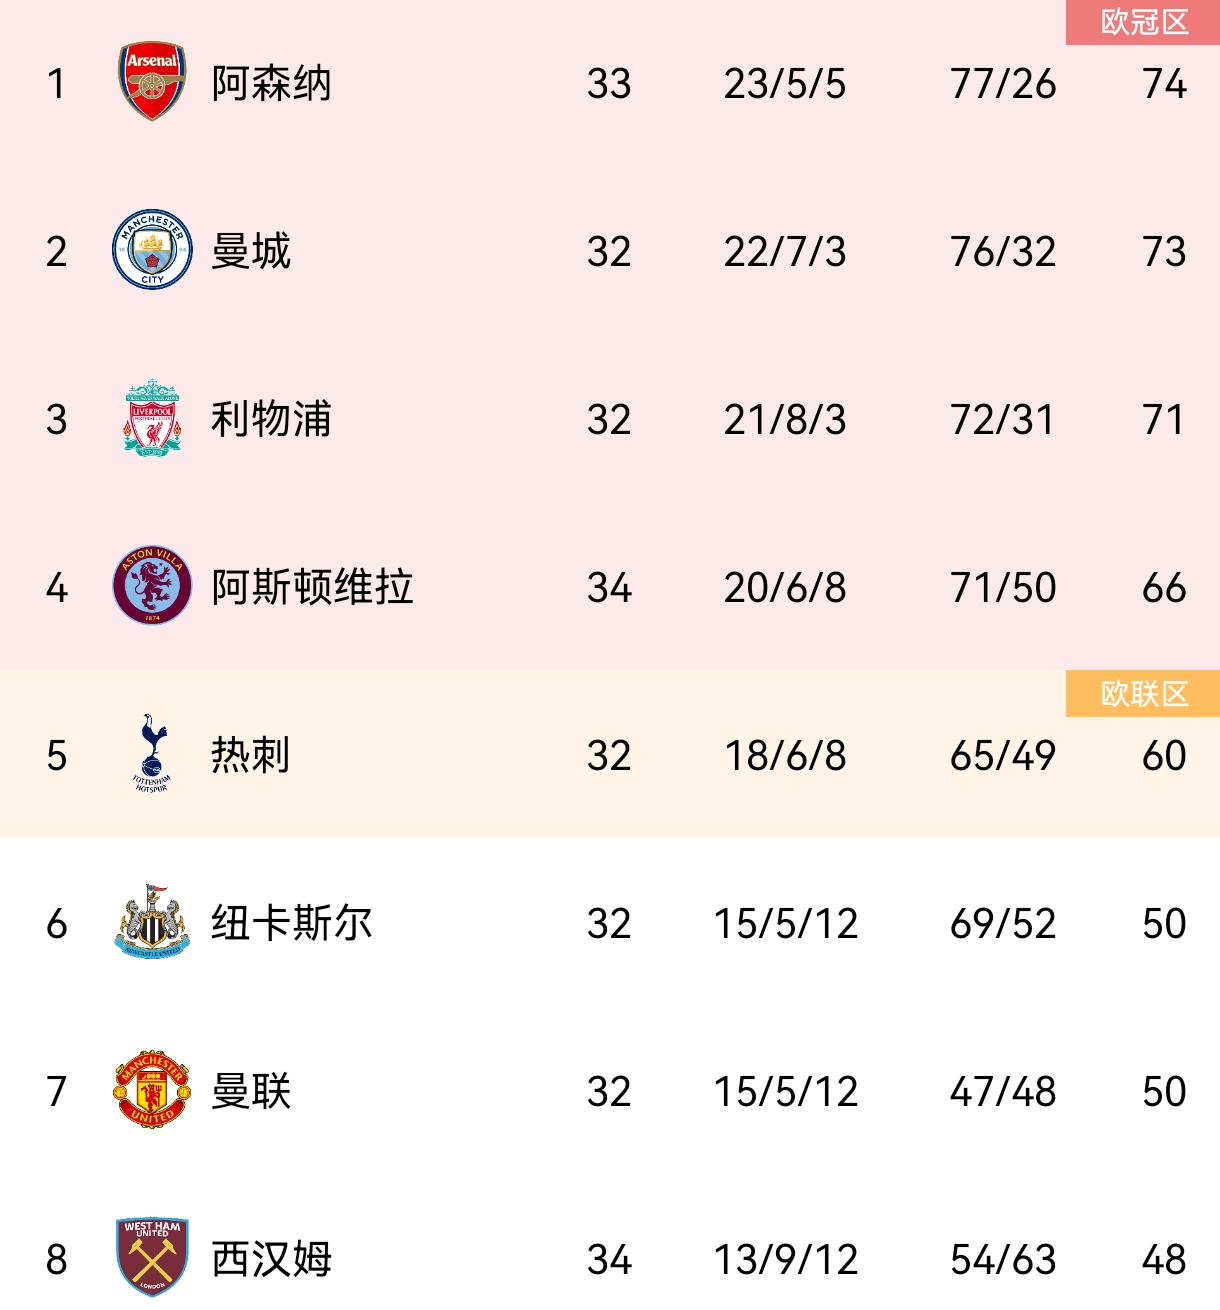Image resolution: width=1220 pixels, height=1310 pixels.
Task: Select the West Ham United crest
Action: click(152, 1258)
